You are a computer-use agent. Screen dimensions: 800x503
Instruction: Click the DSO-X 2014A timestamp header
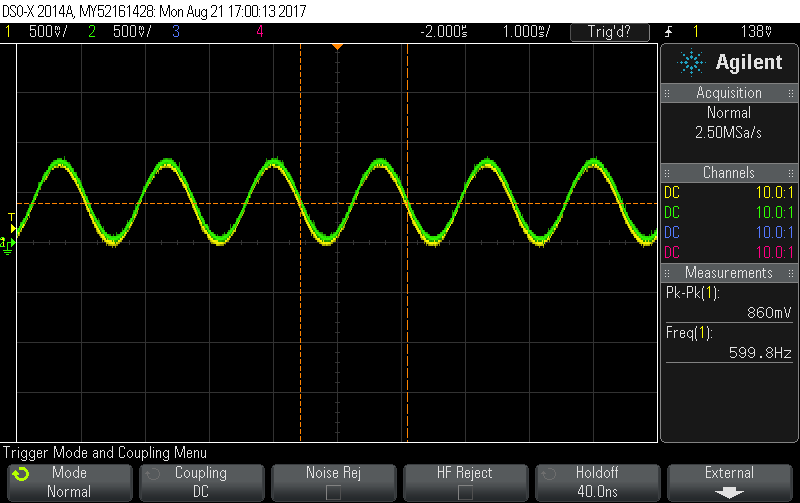pyautogui.click(x=154, y=11)
